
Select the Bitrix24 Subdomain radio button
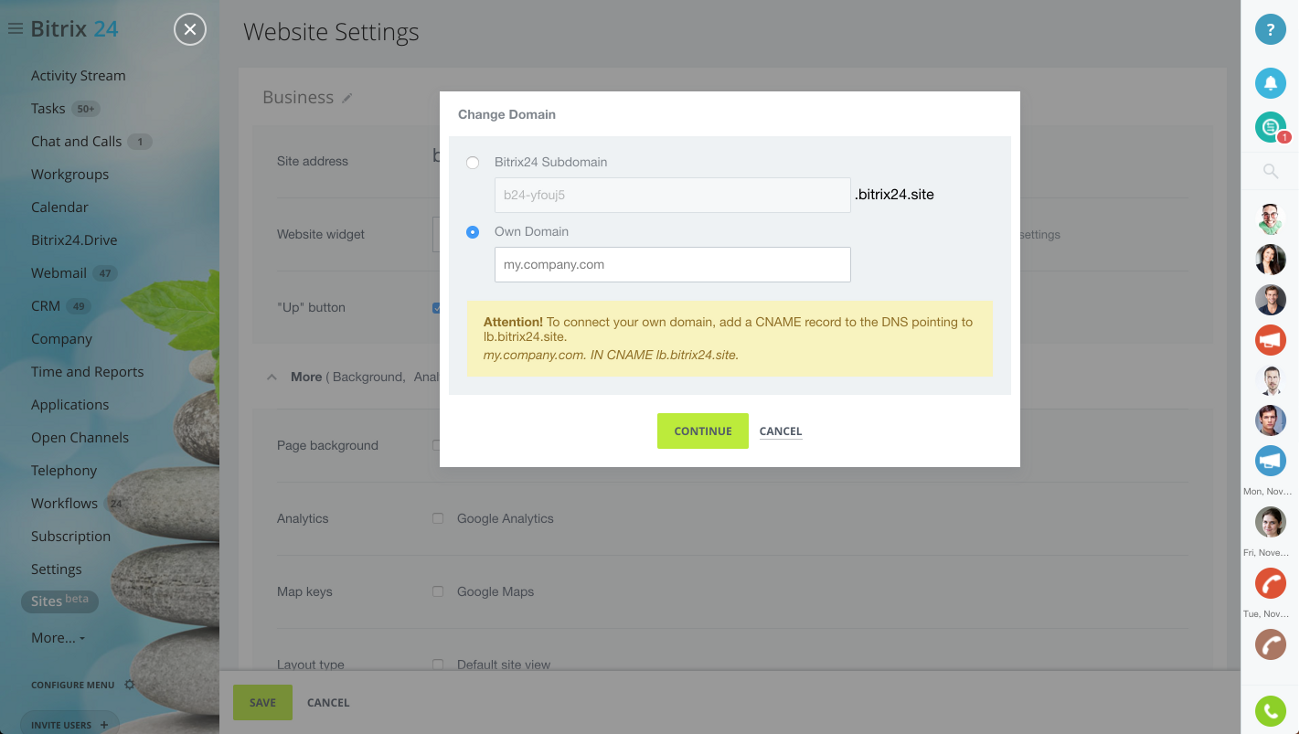click(472, 162)
